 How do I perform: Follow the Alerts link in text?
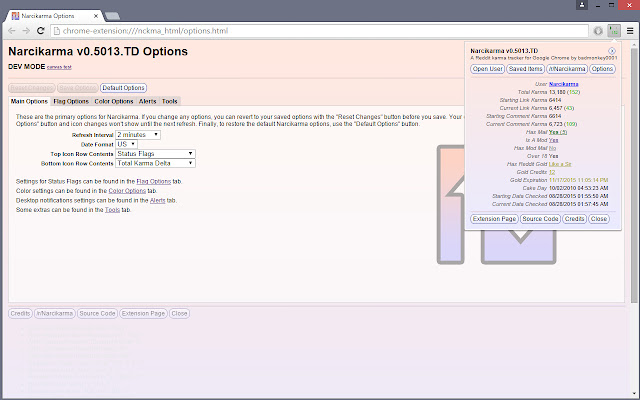click(158, 200)
